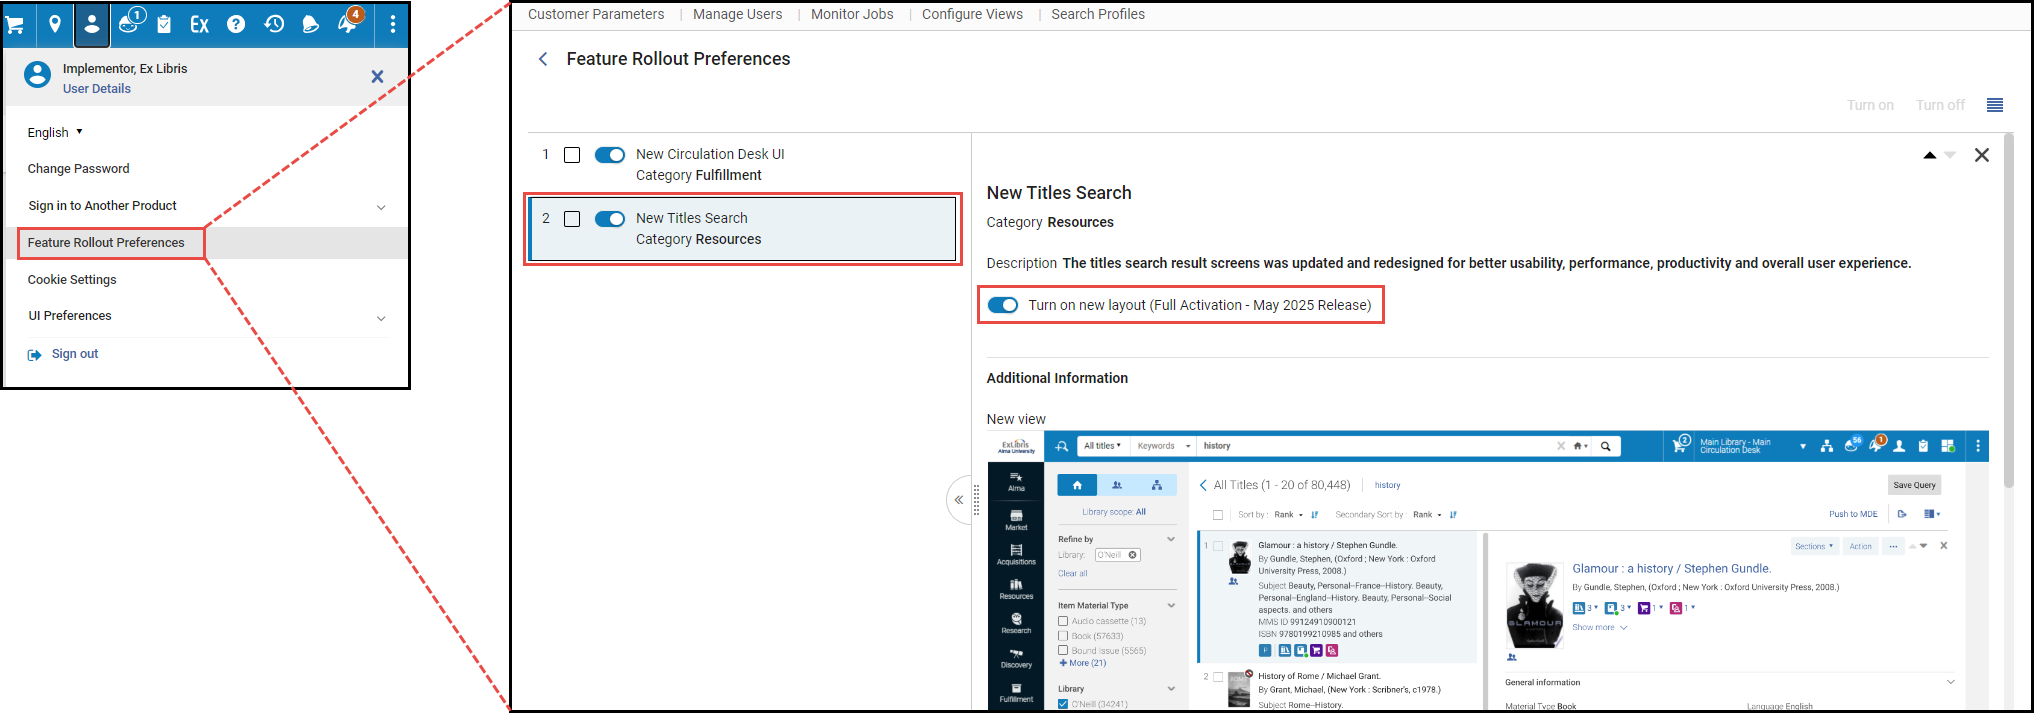Open the New view preview screenshot image

tap(1488, 570)
